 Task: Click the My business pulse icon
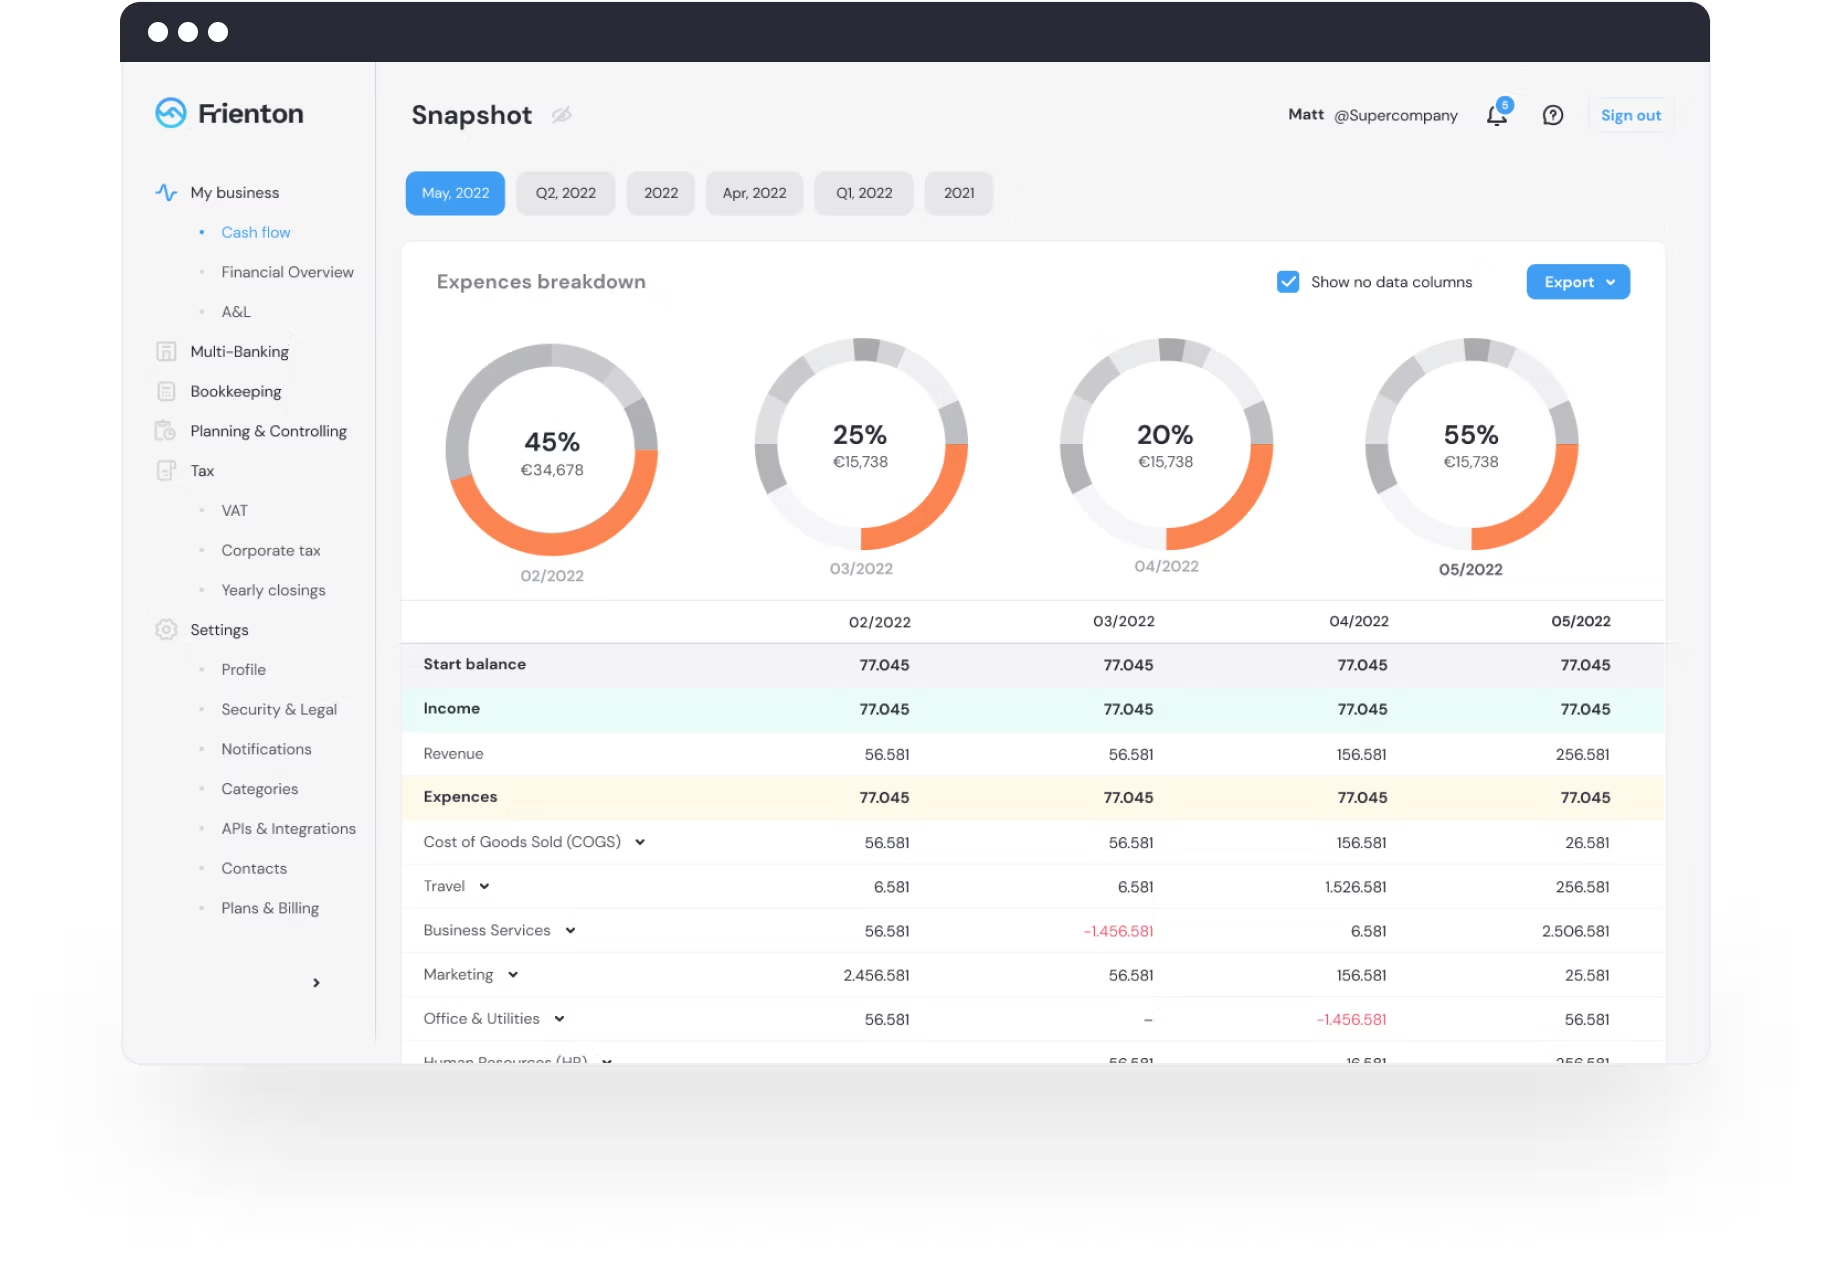pos(166,192)
